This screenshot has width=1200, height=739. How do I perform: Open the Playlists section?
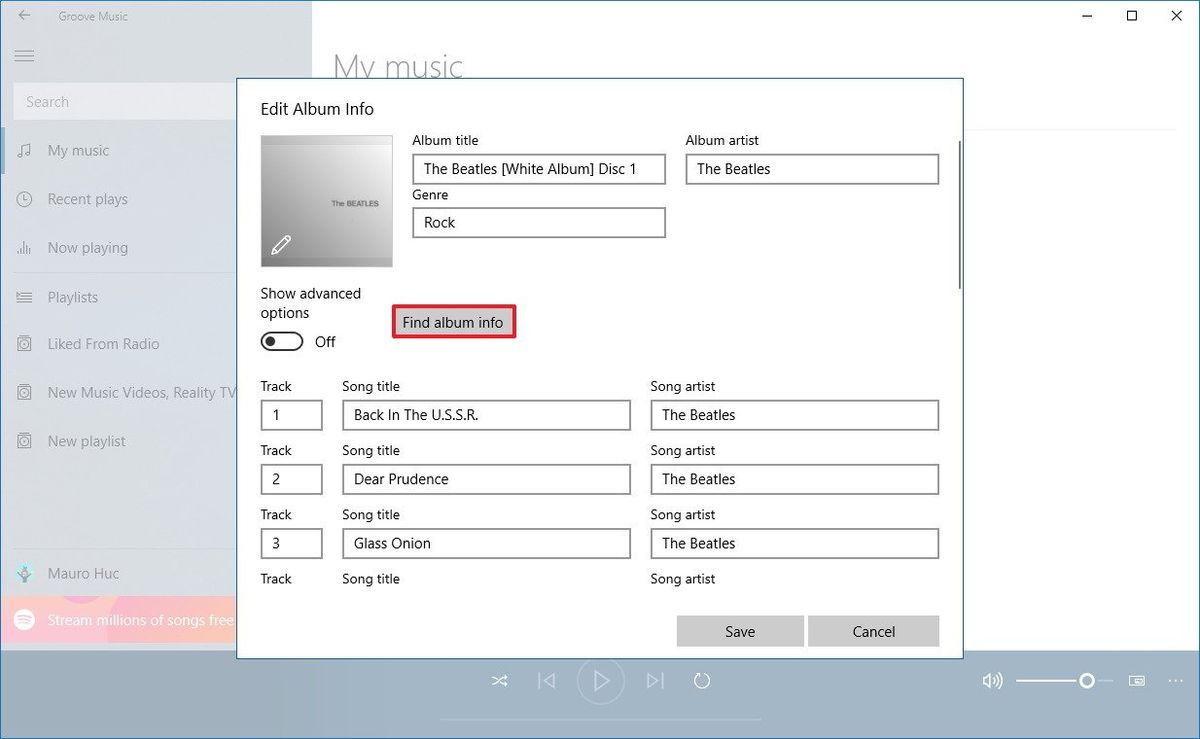[22, 296]
